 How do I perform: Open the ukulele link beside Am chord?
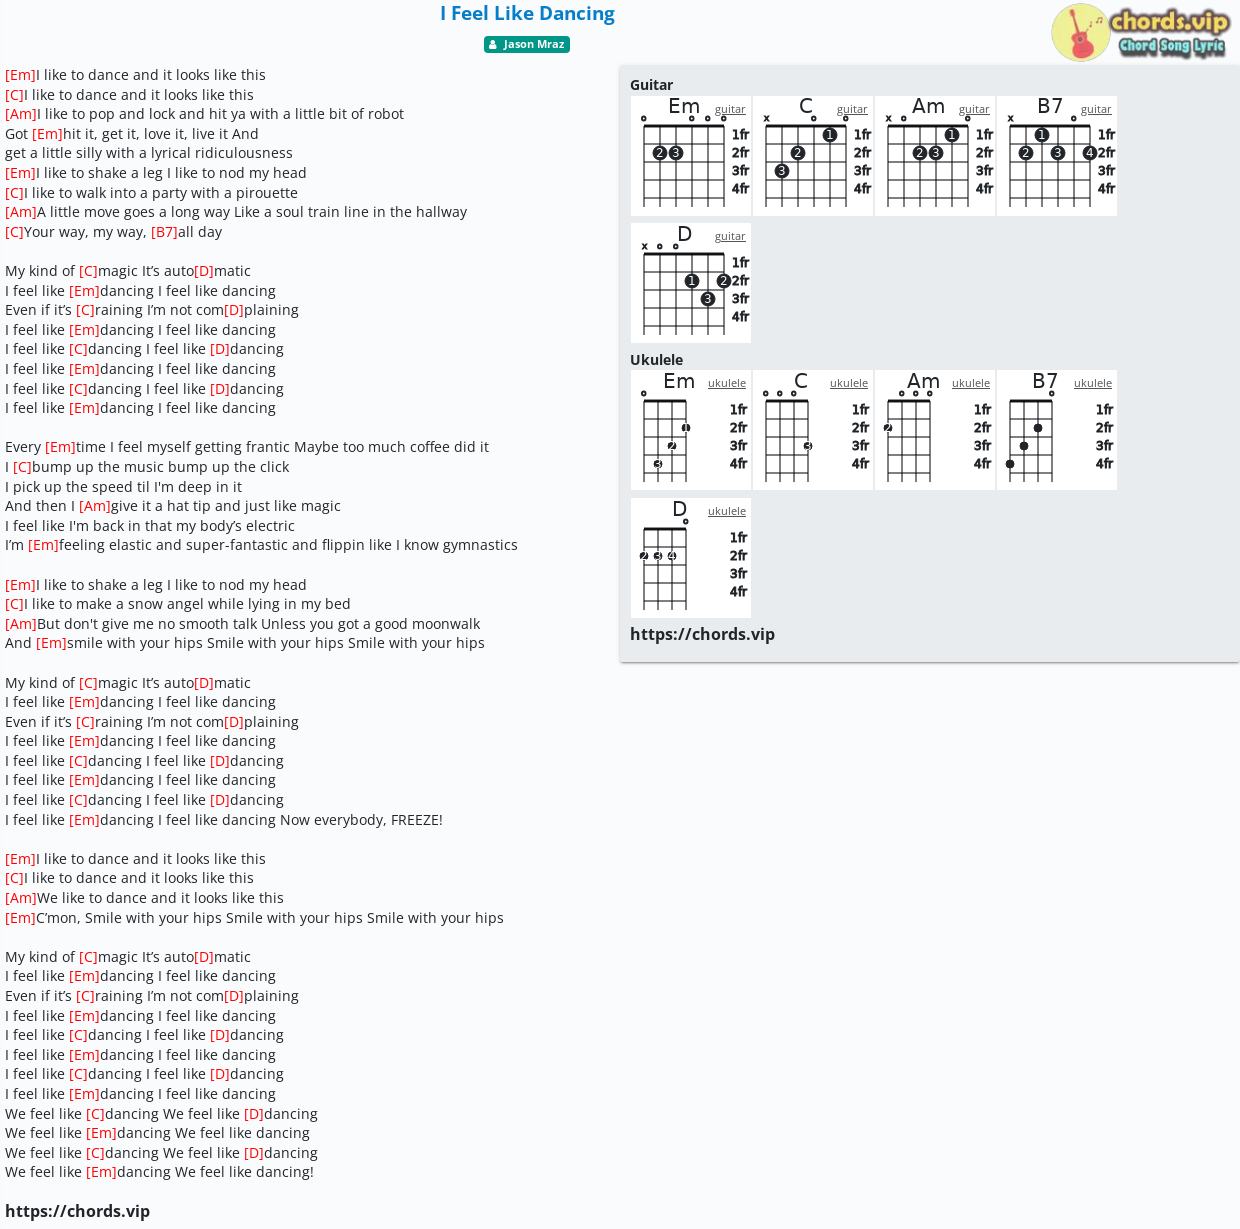click(x=971, y=383)
